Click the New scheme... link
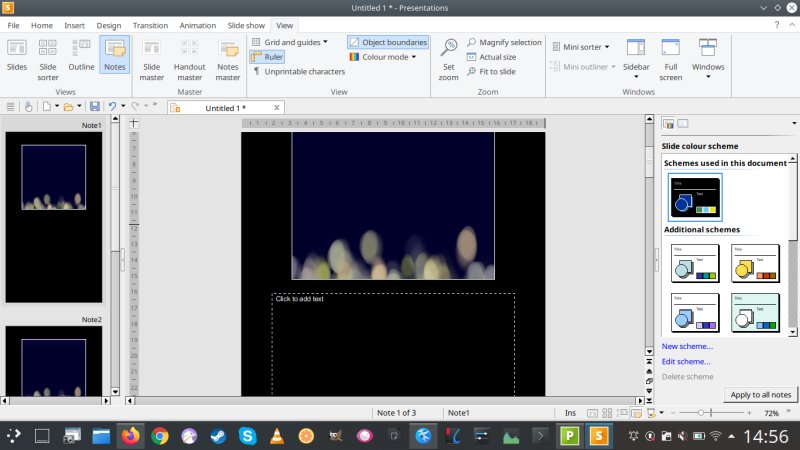The height and width of the screenshot is (450, 800). (687, 346)
